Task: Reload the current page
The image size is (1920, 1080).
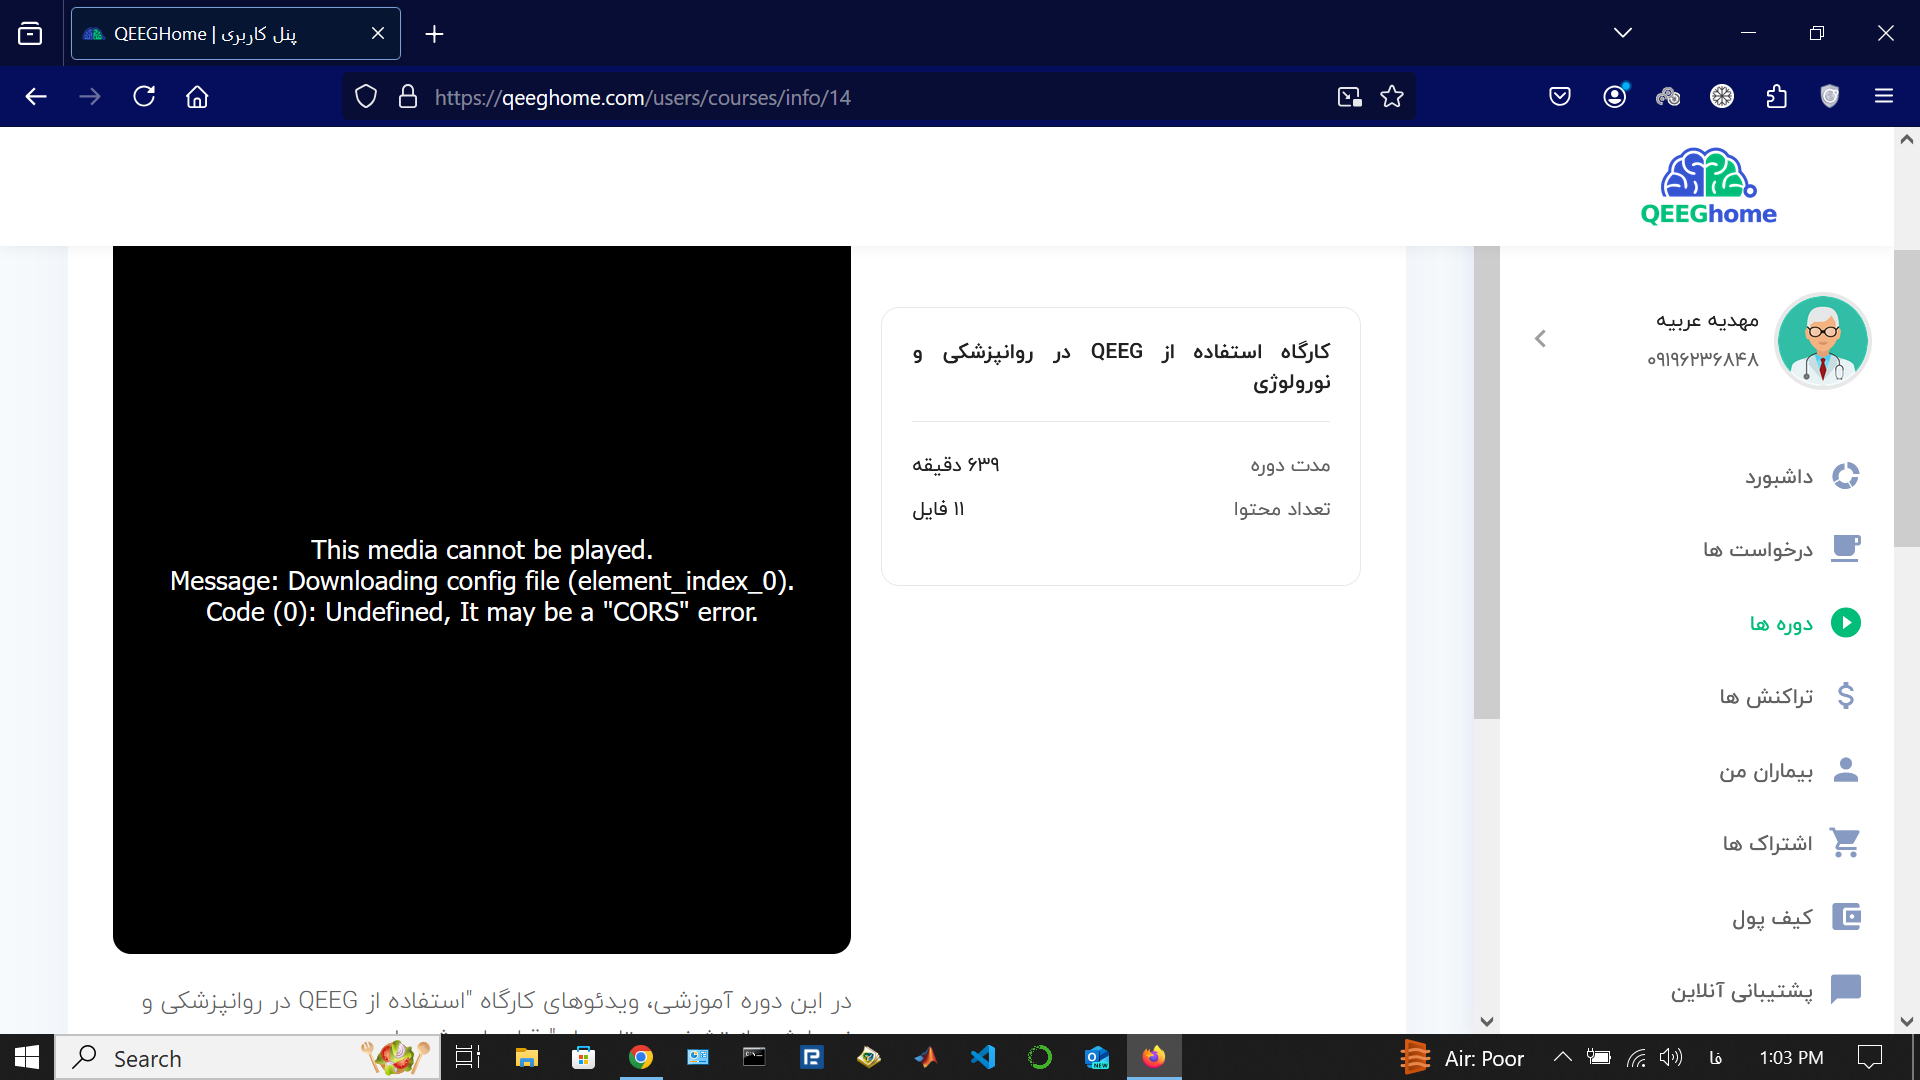Action: [144, 97]
